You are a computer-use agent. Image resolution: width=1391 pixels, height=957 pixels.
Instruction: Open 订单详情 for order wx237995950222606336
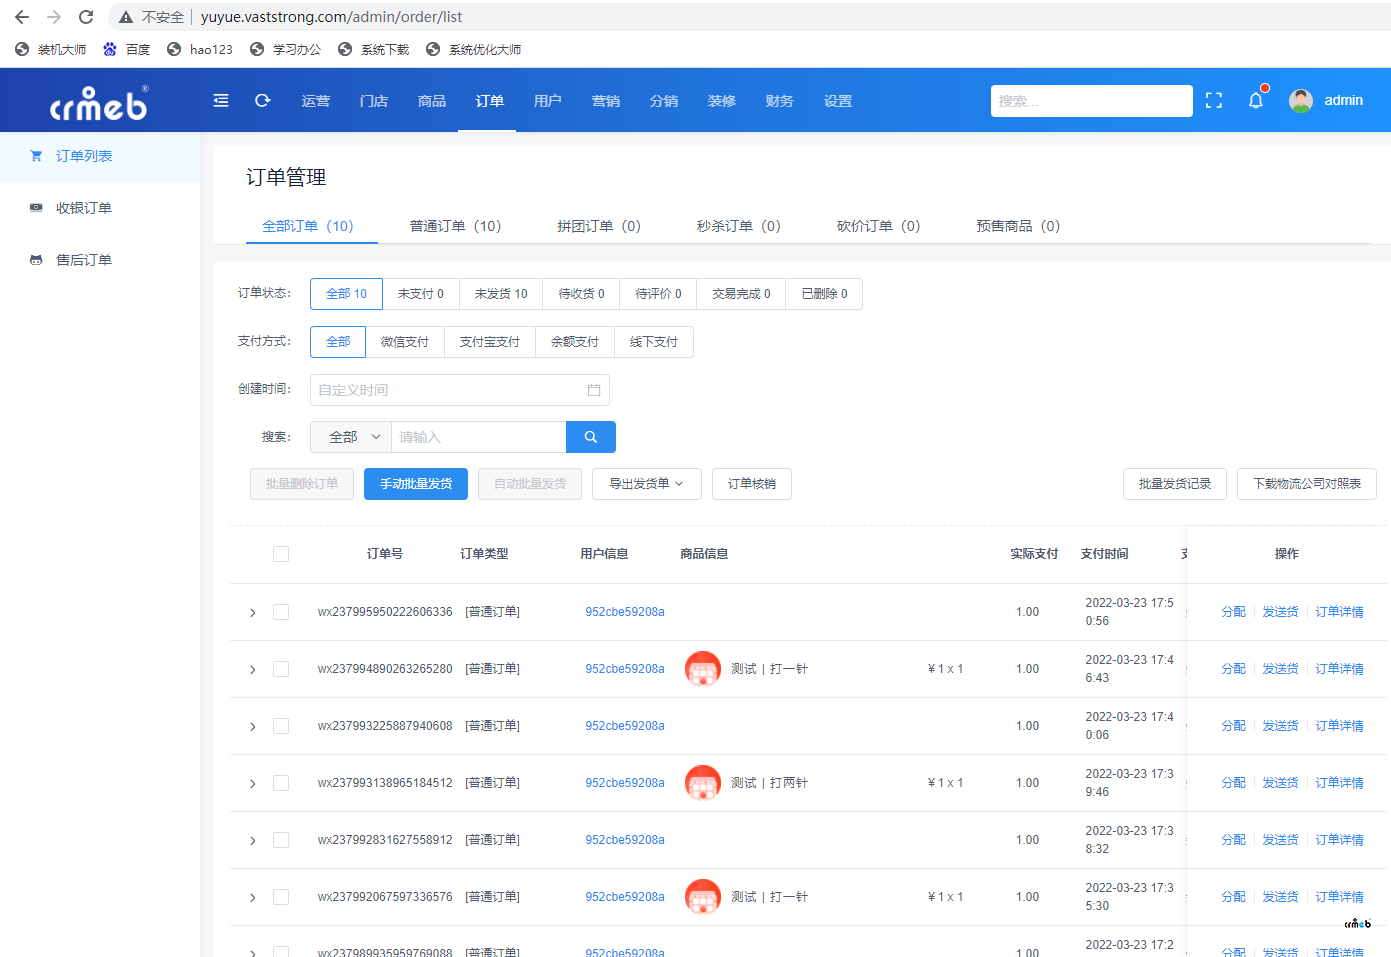tap(1339, 612)
